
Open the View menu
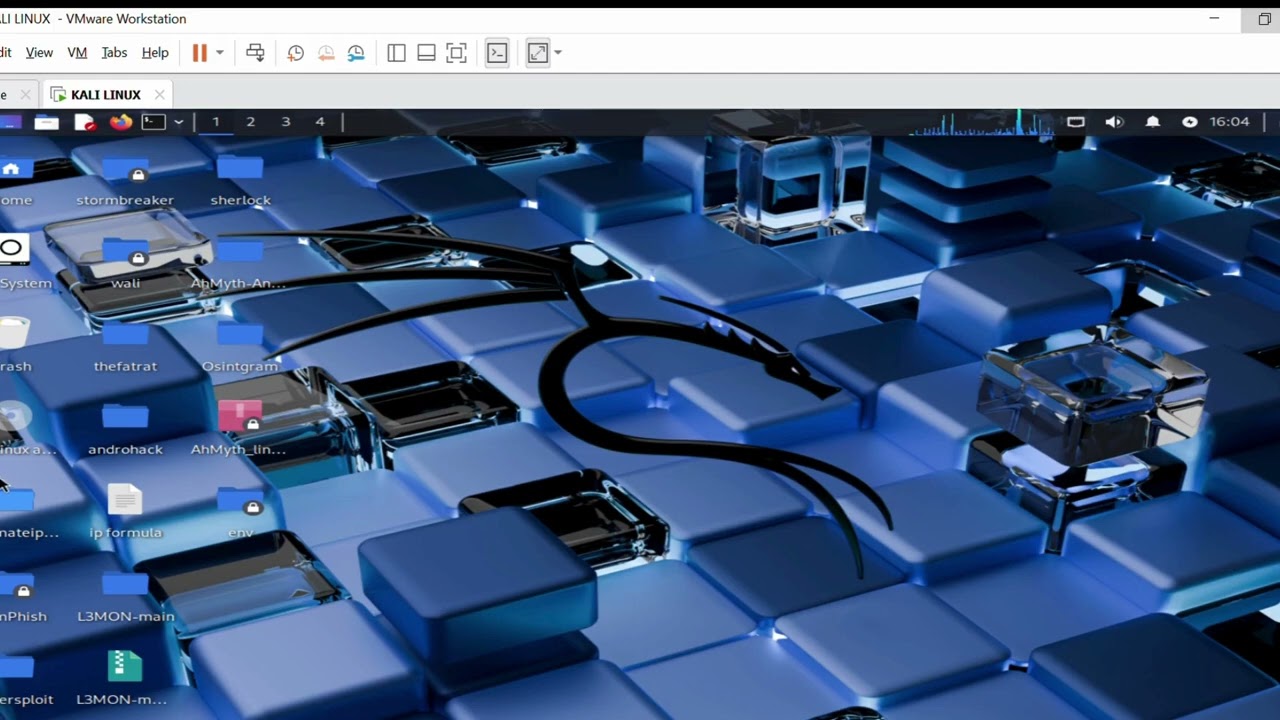pyautogui.click(x=39, y=53)
